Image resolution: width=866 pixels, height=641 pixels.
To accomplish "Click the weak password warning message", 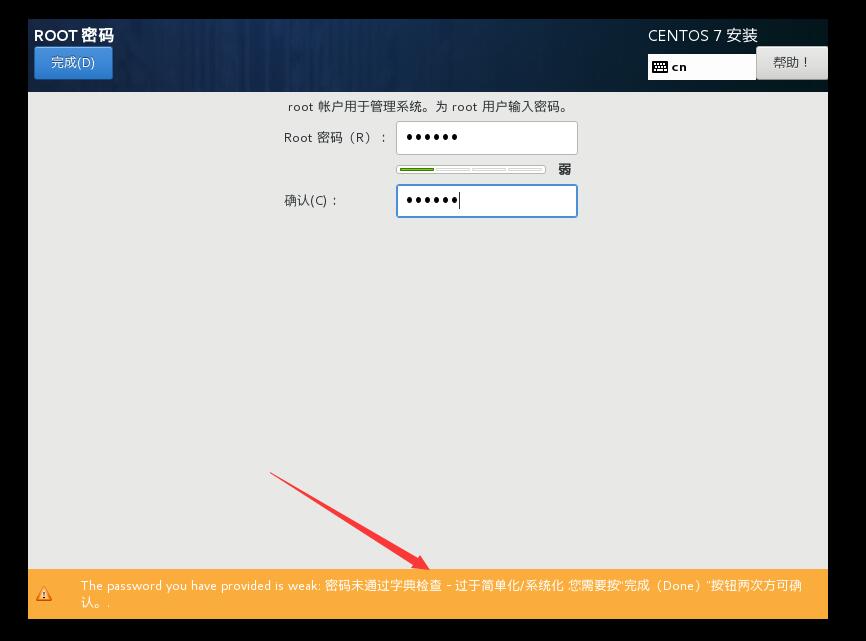I will (440, 592).
